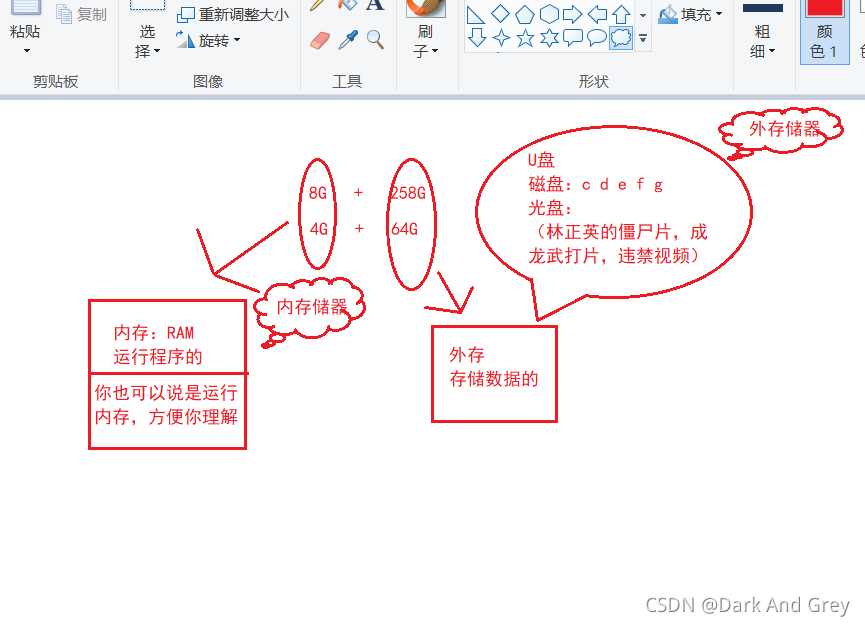This screenshot has height=626, width=865.
Task: Choose the oval callout shape
Action: point(597,38)
